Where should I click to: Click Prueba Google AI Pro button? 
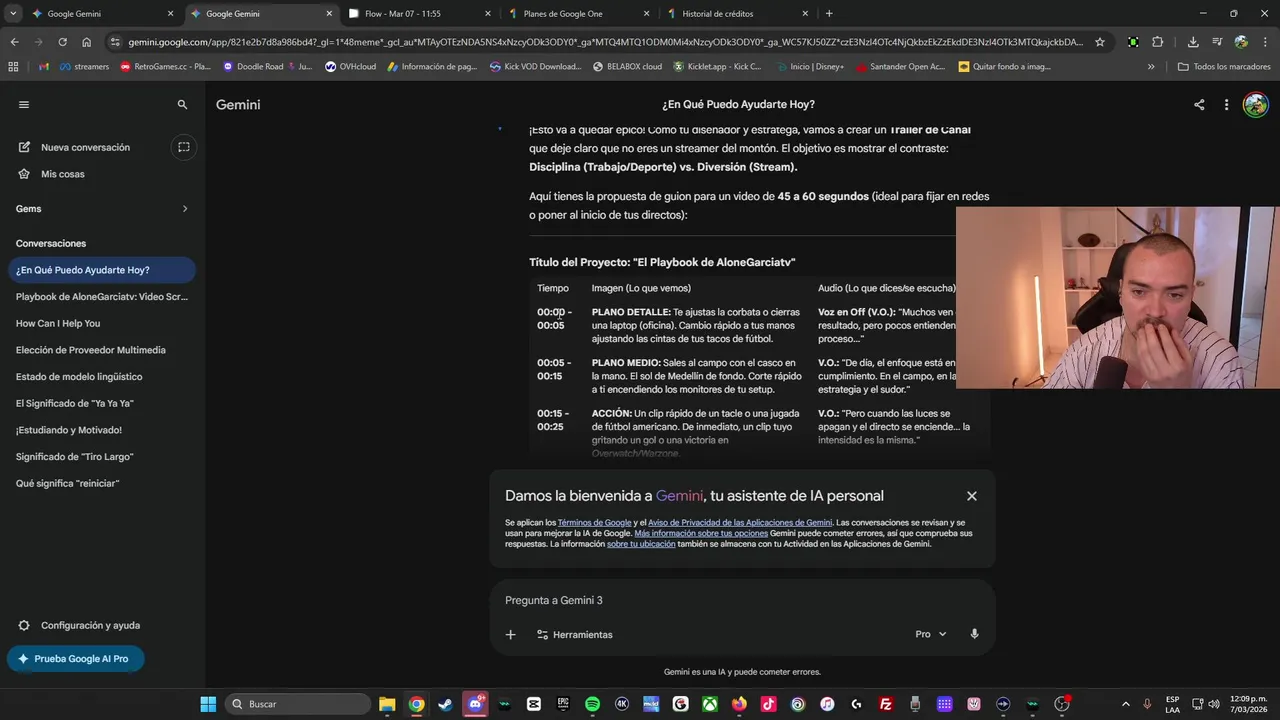click(75, 659)
